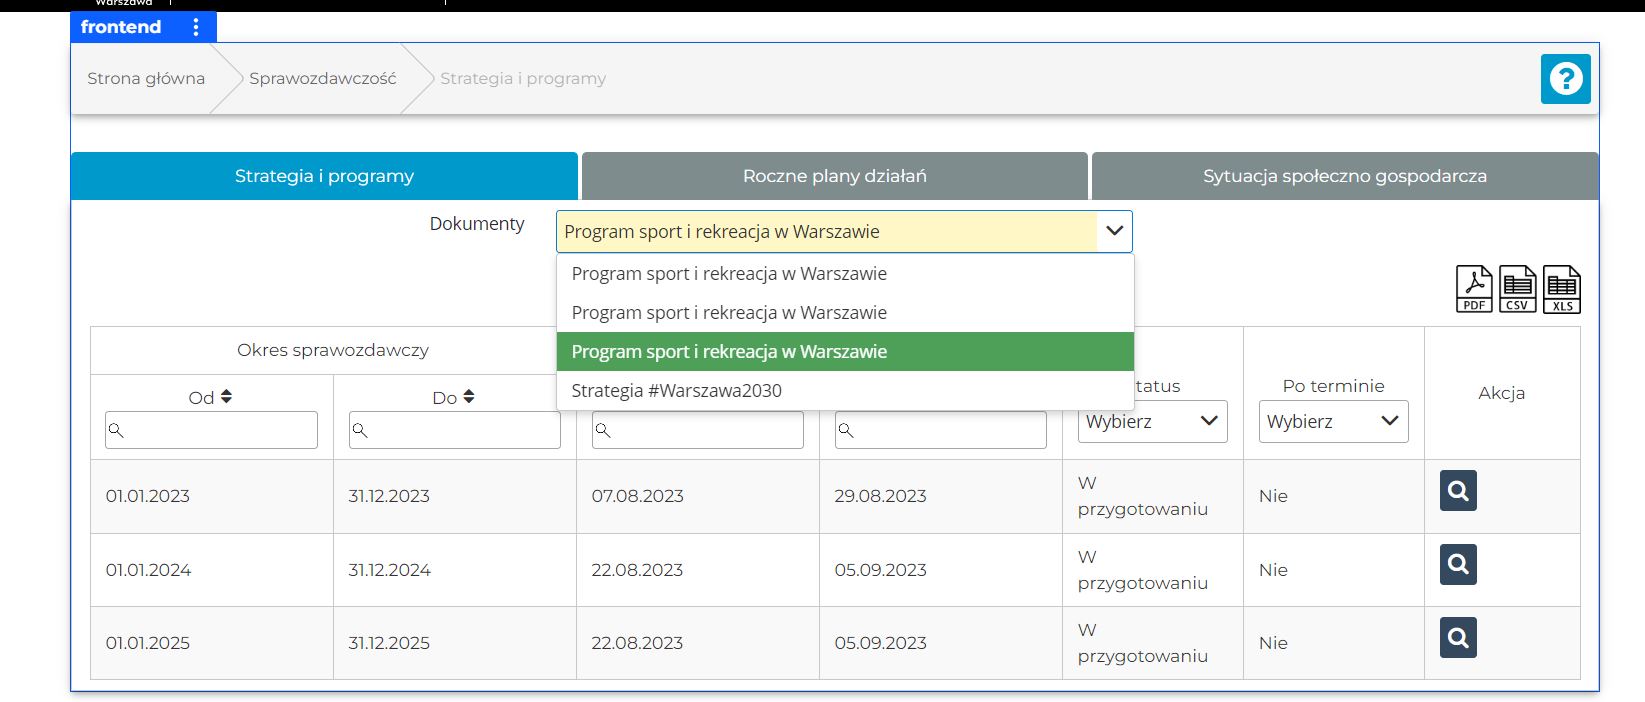Go to Strona główna breadcrumb
Image resolution: width=1645 pixels, height=702 pixels.
coord(146,79)
